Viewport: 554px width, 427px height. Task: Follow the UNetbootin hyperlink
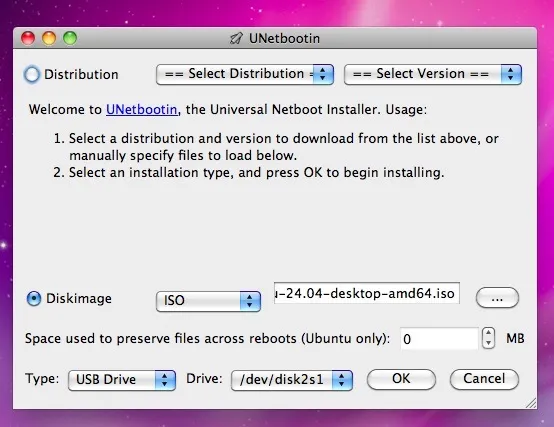pos(142,110)
